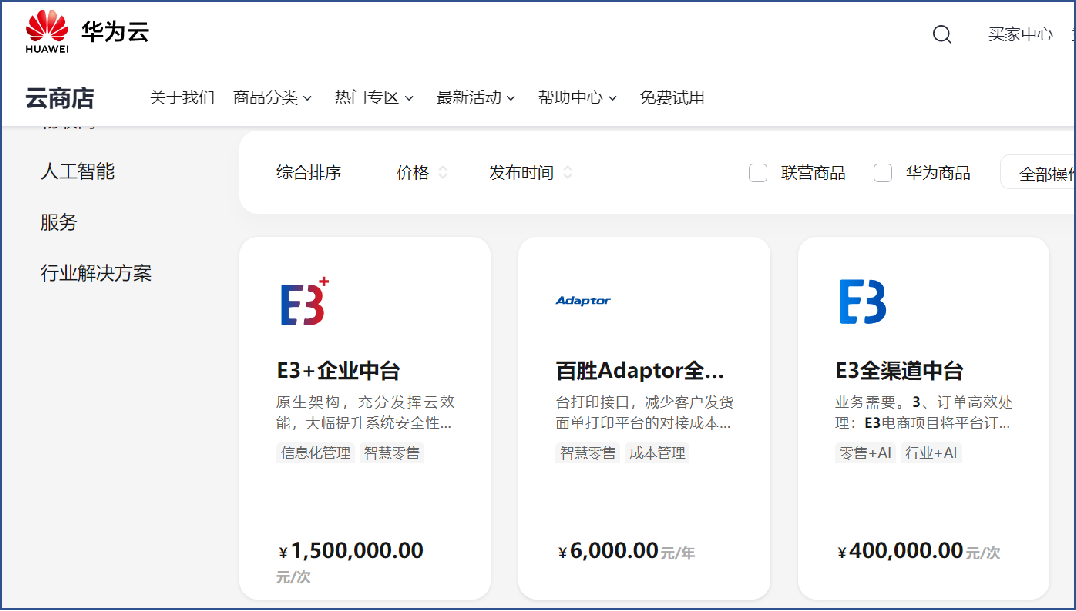Click description text of 百胜Adaptor card

click(x=644, y=413)
